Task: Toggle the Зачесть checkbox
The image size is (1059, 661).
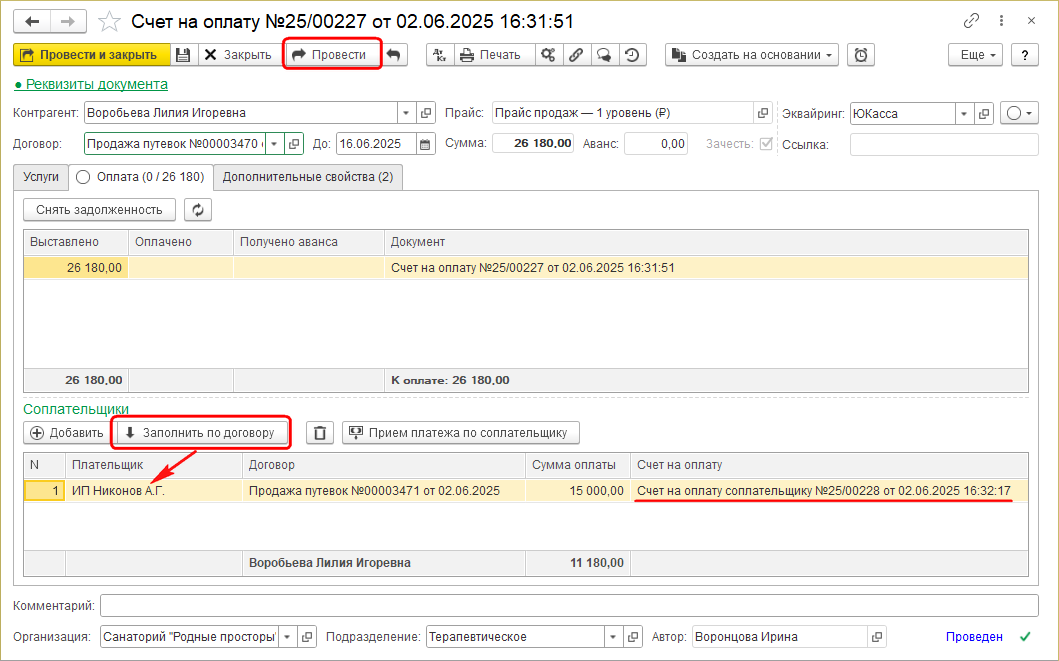Action: coord(766,144)
